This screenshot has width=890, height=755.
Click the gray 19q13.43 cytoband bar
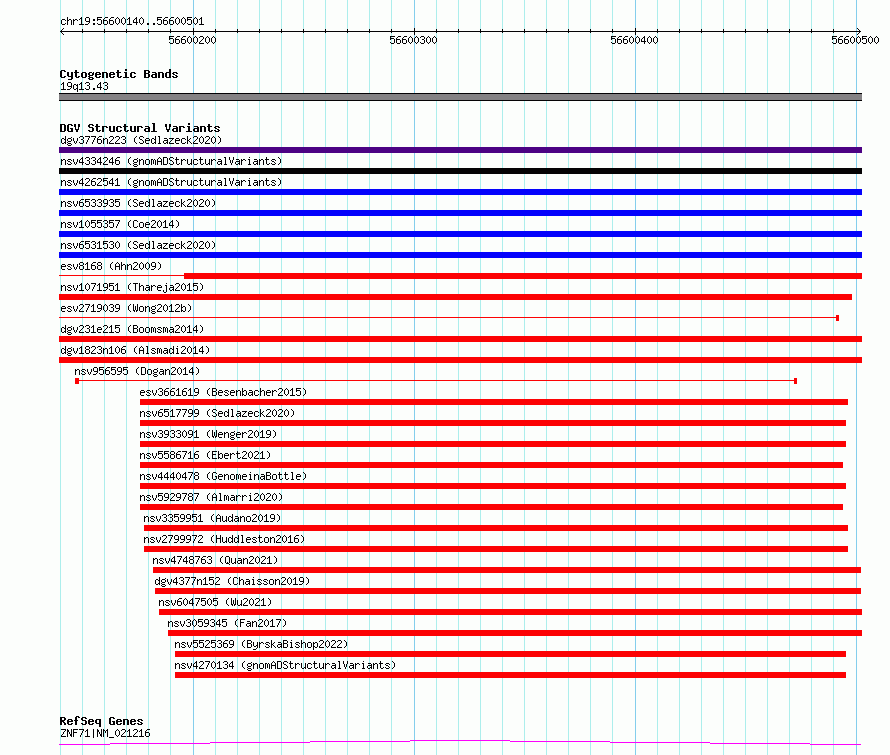460,97
